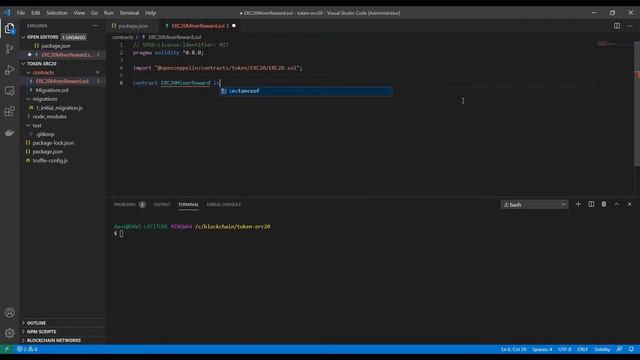Split the terminal pane

pyautogui.click(x=591, y=204)
